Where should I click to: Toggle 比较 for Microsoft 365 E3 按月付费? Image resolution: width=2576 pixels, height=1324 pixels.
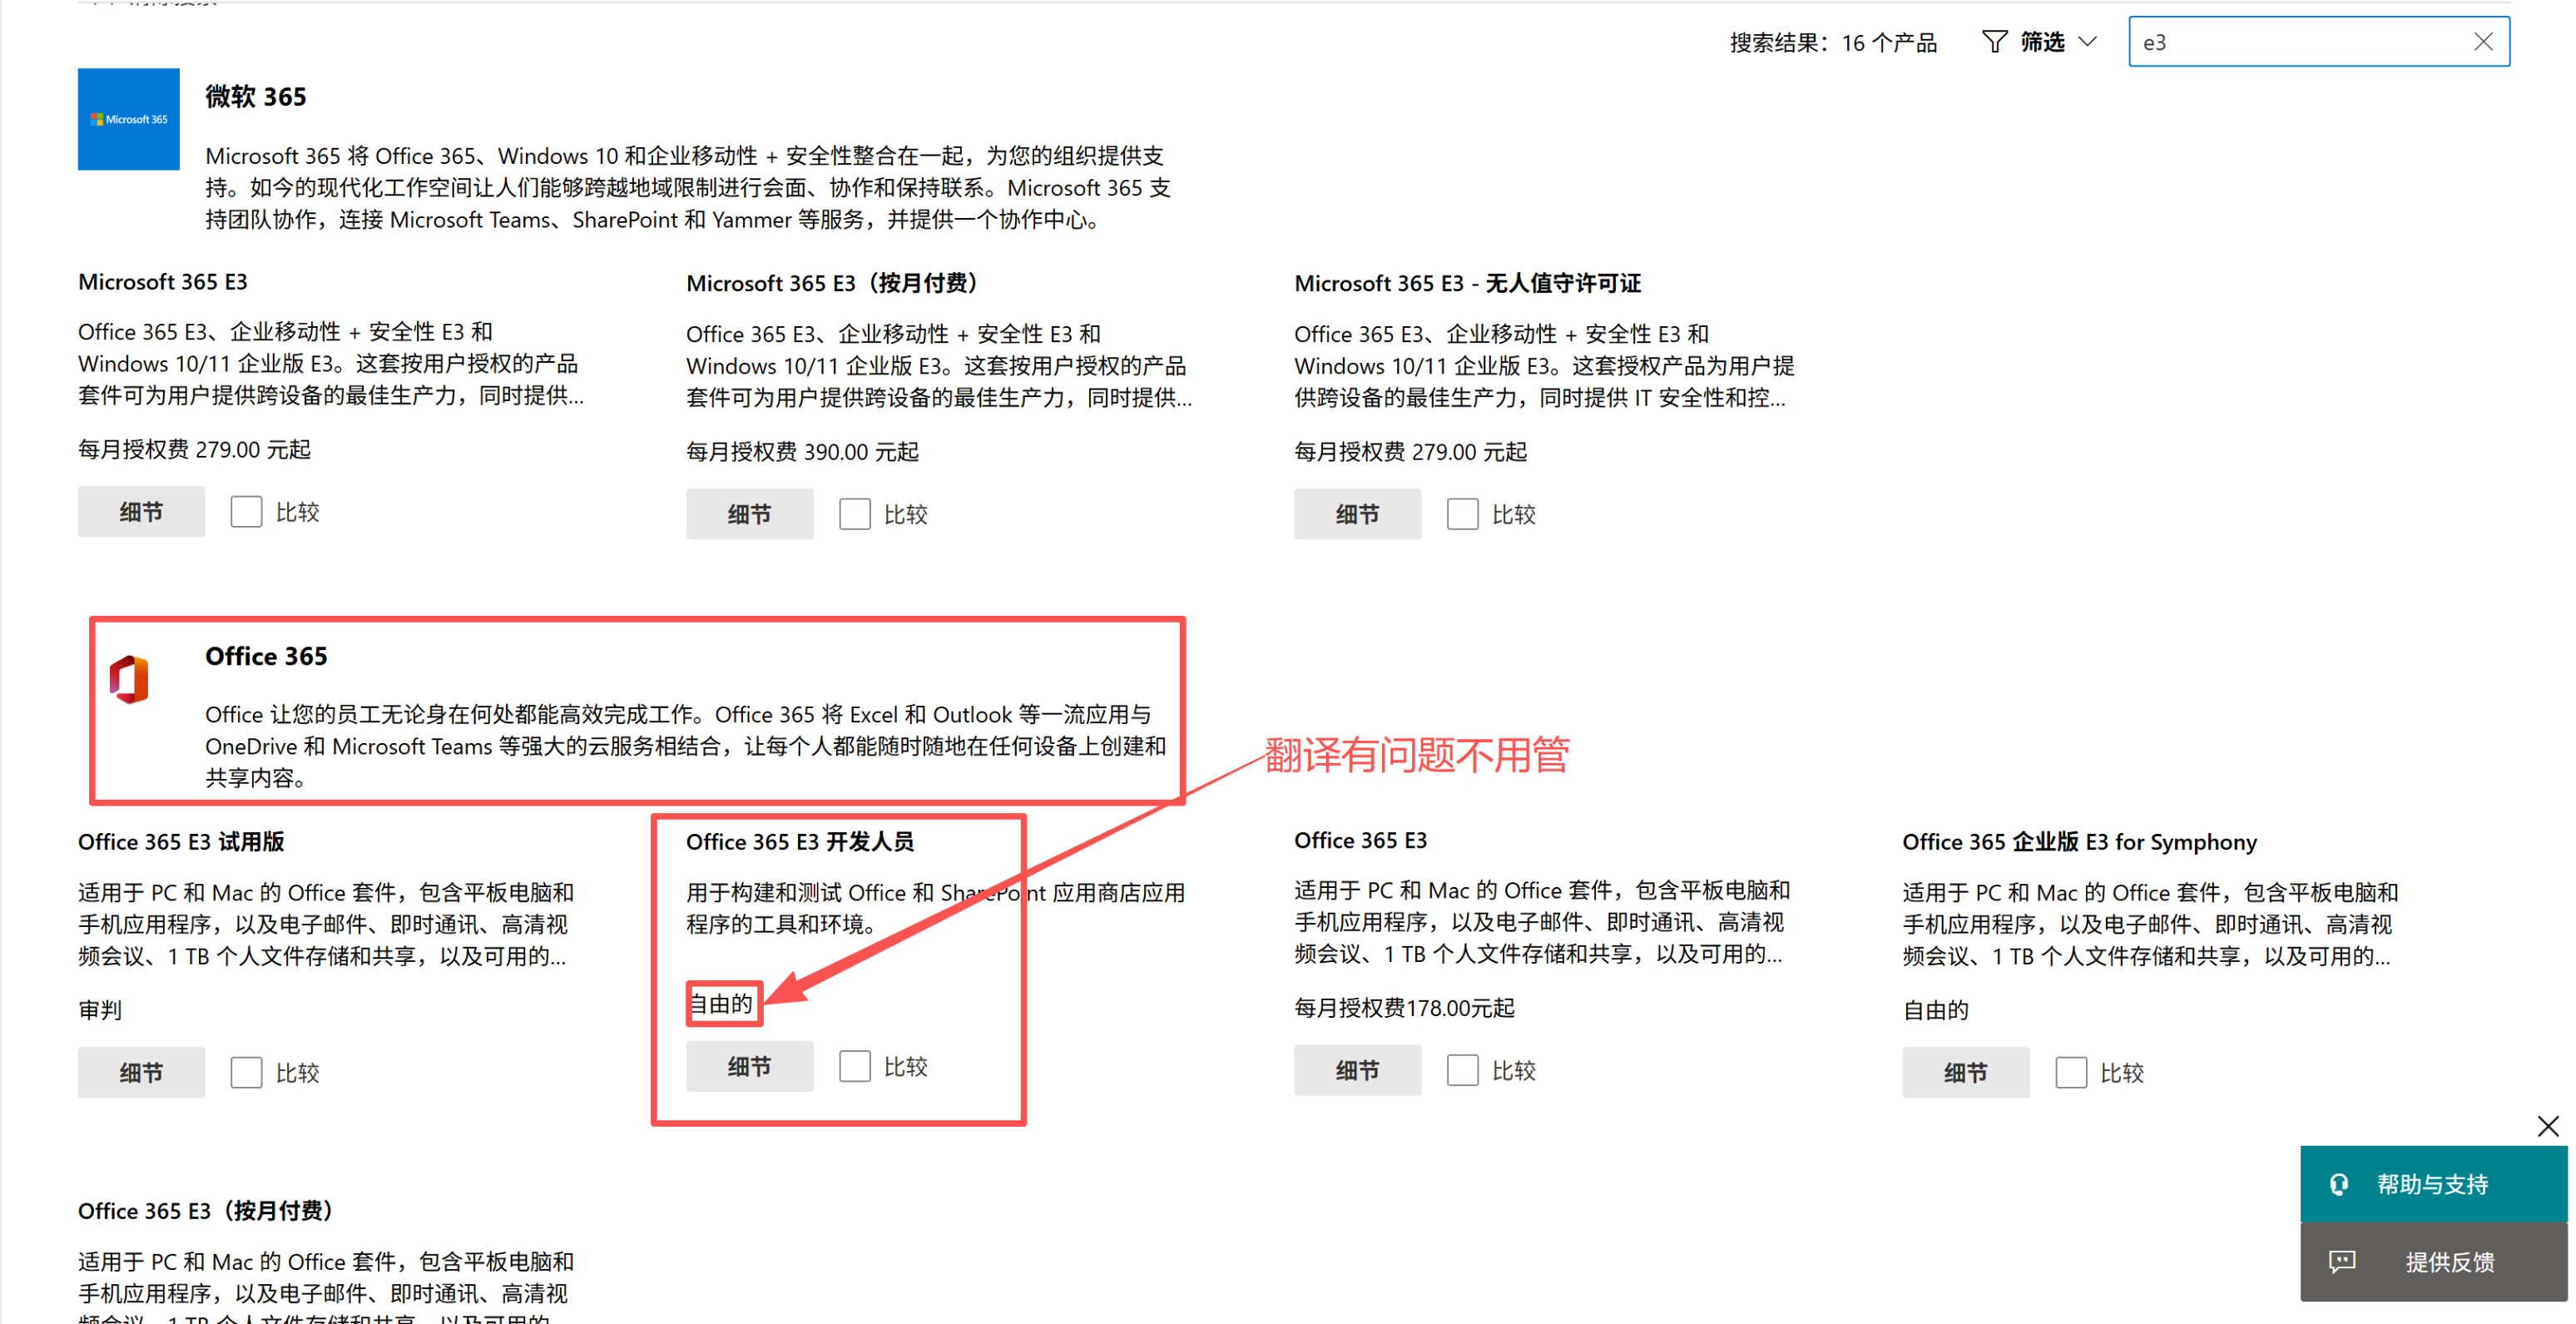[854, 514]
